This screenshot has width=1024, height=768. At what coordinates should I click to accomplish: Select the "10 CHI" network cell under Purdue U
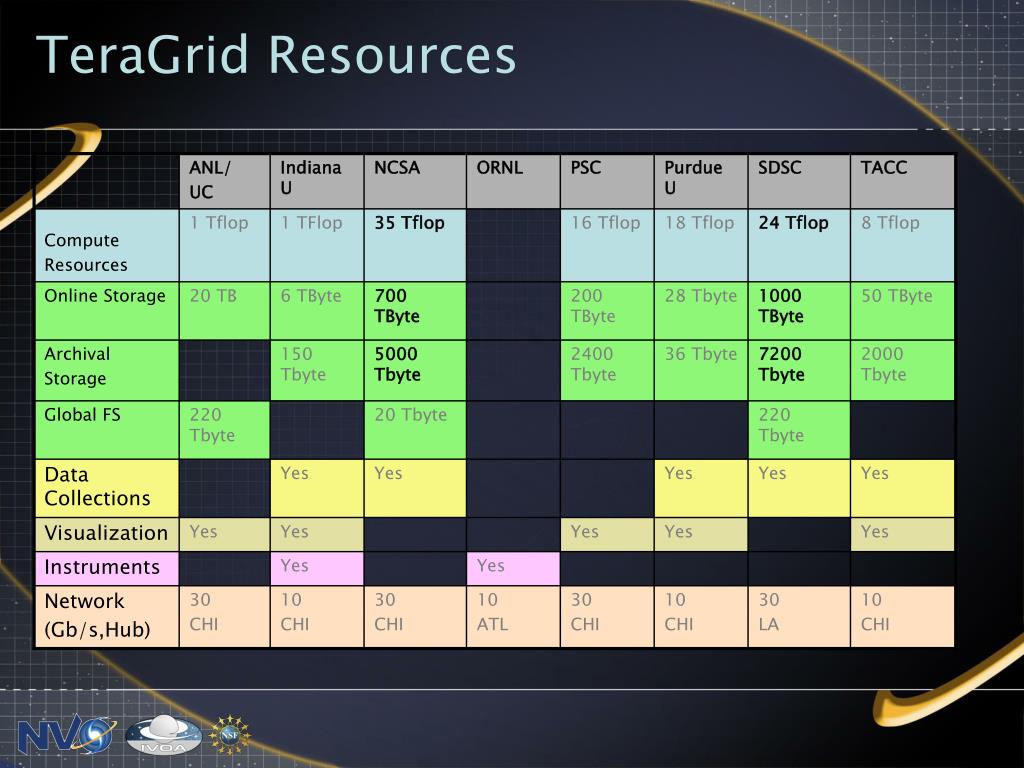point(701,616)
